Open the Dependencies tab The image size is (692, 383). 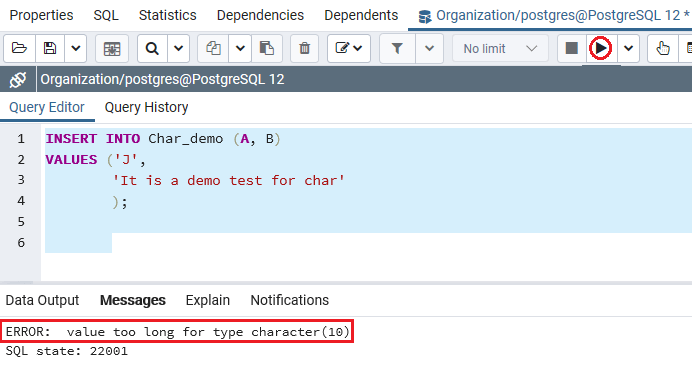tap(260, 15)
